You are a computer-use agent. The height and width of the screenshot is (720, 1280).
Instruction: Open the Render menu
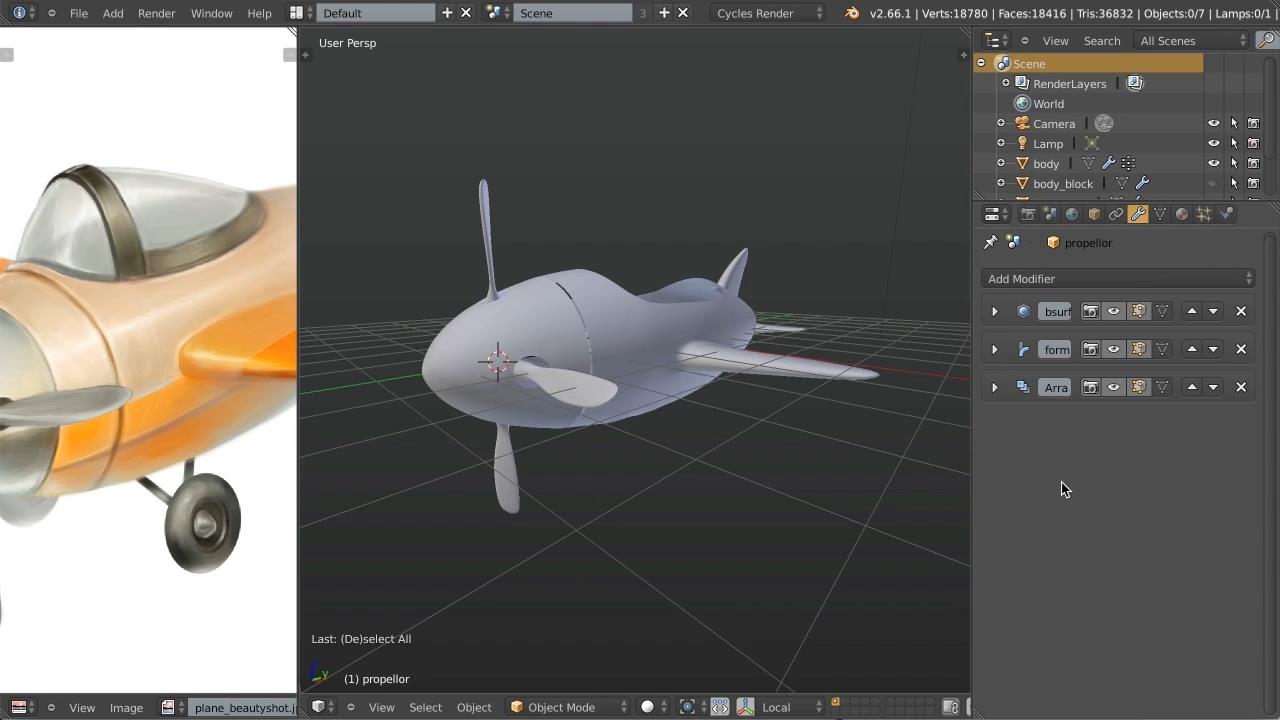(x=156, y=13)
